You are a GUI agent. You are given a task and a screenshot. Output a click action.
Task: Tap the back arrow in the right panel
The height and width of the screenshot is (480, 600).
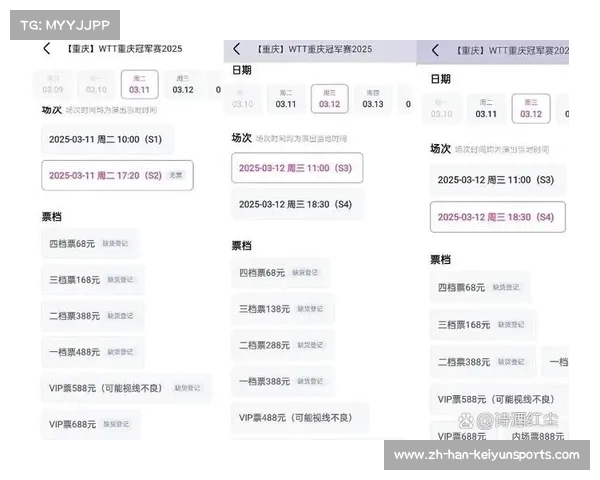[x=435, y=50]
